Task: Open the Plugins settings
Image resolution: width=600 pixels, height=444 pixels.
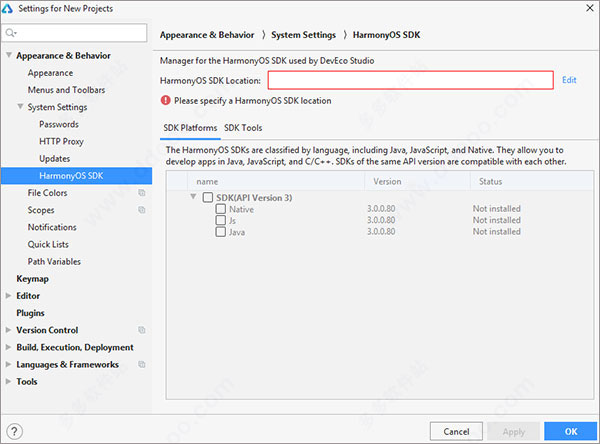Action: (30, 313)
